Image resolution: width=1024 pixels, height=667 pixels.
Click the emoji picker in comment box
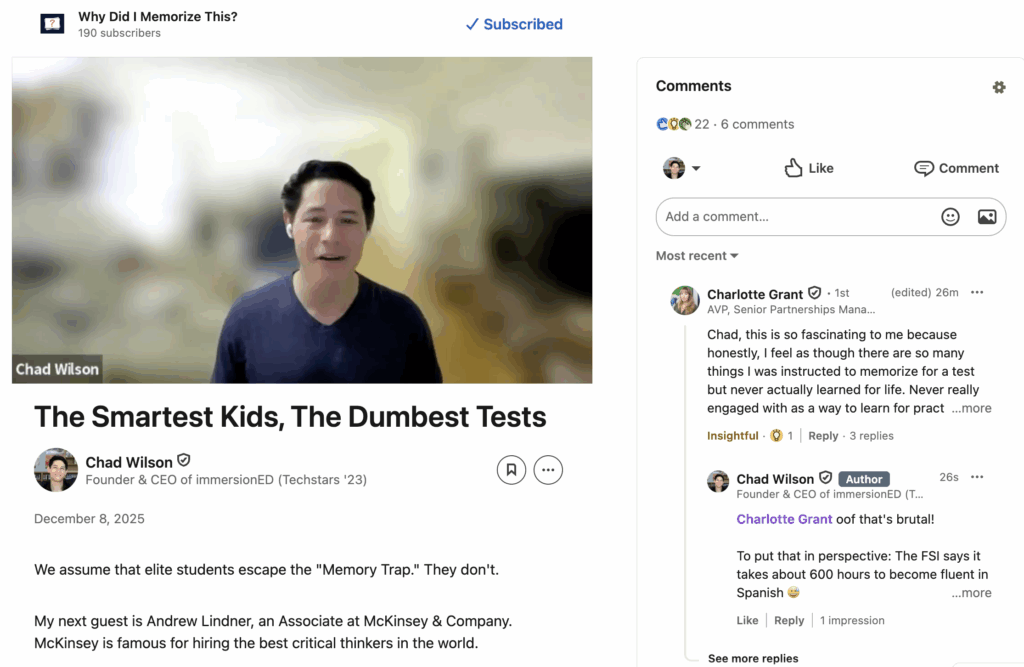[950, 217]
